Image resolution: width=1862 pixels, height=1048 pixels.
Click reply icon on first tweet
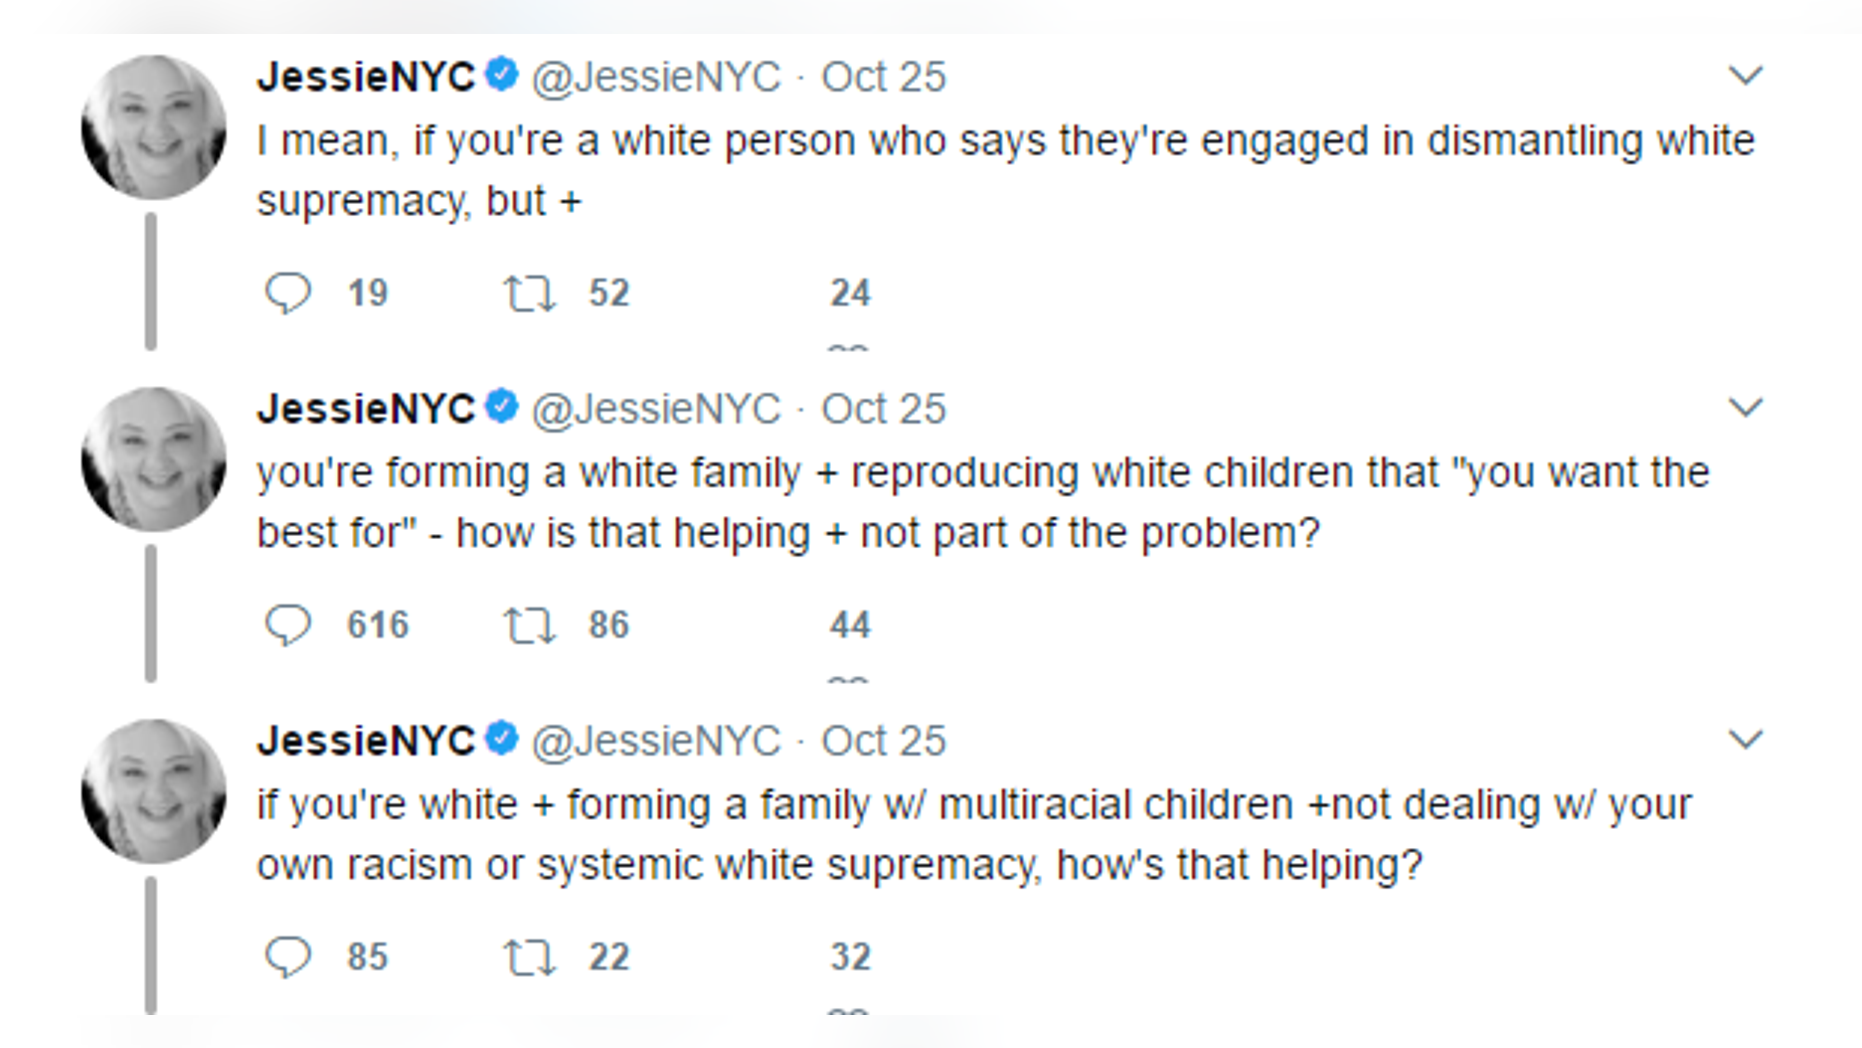288,293
